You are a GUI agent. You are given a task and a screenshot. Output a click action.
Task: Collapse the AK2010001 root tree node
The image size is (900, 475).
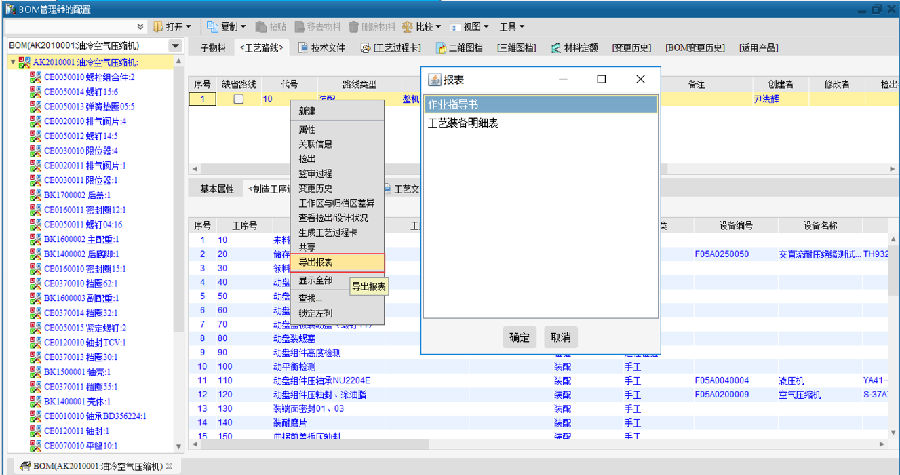coord(12,62)
